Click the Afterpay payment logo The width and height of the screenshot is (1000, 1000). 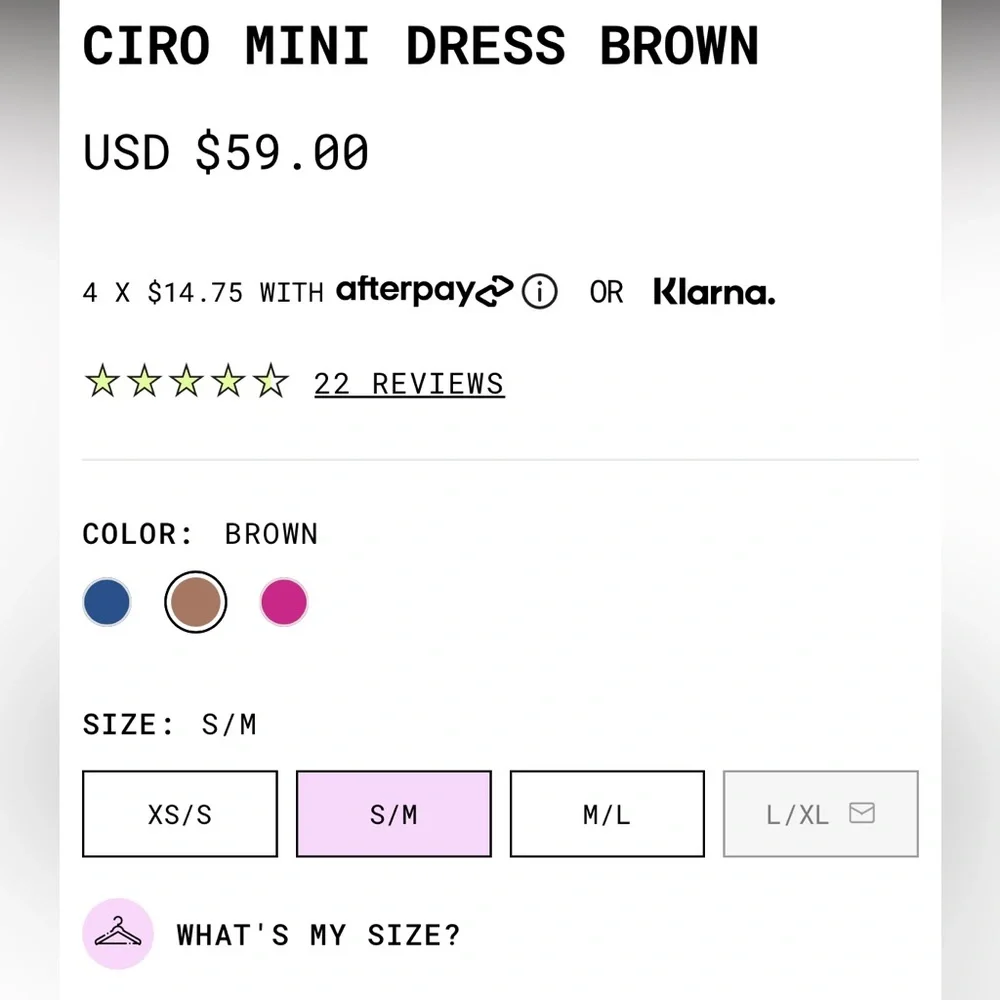pos(420,291)
